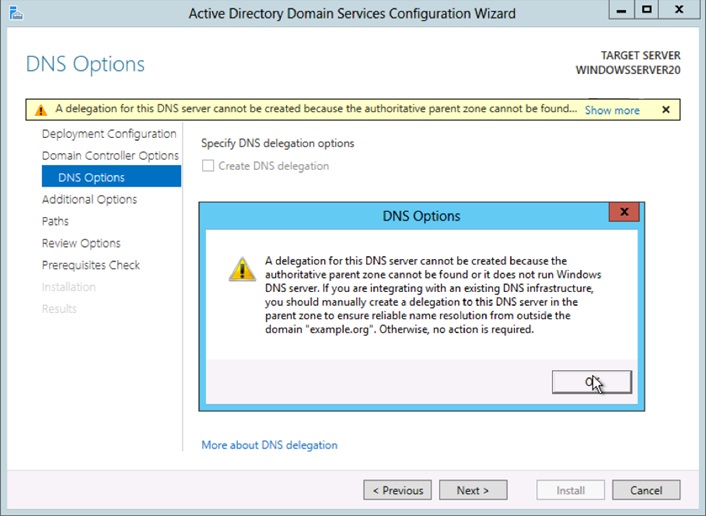Advance with the Next button
Image resolution: width=706 pixels, height=516 pixels.
[473, 490]
